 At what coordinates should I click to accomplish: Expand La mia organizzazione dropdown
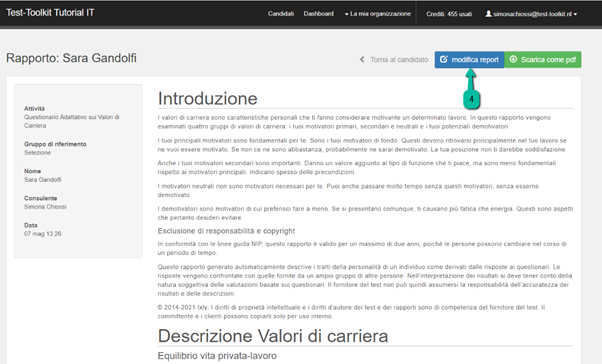[378, 14]
